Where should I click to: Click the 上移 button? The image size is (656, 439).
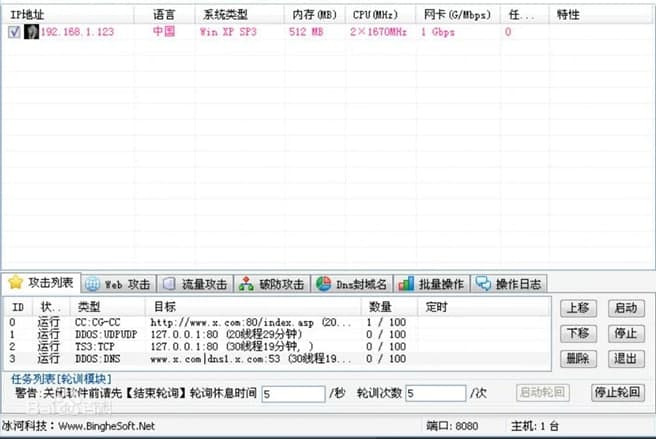[x=578, y=308]
